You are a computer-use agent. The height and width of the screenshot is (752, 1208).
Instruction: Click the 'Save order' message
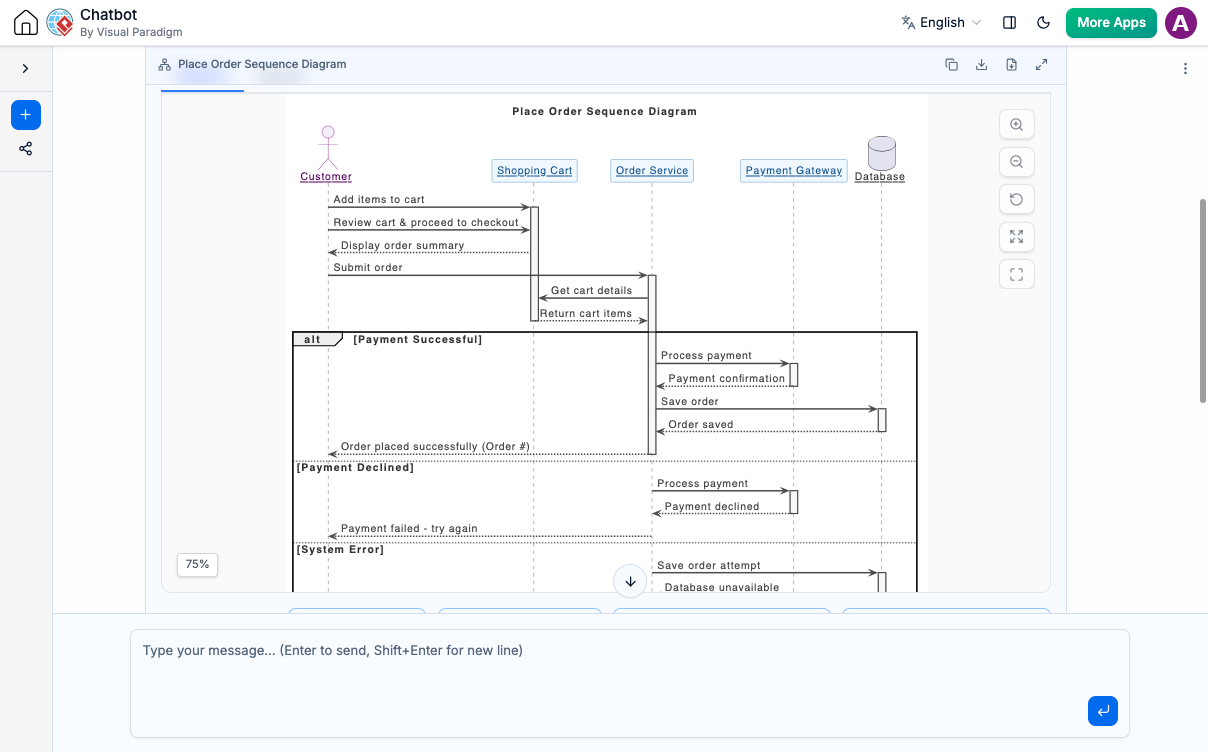tap(690, 402)
